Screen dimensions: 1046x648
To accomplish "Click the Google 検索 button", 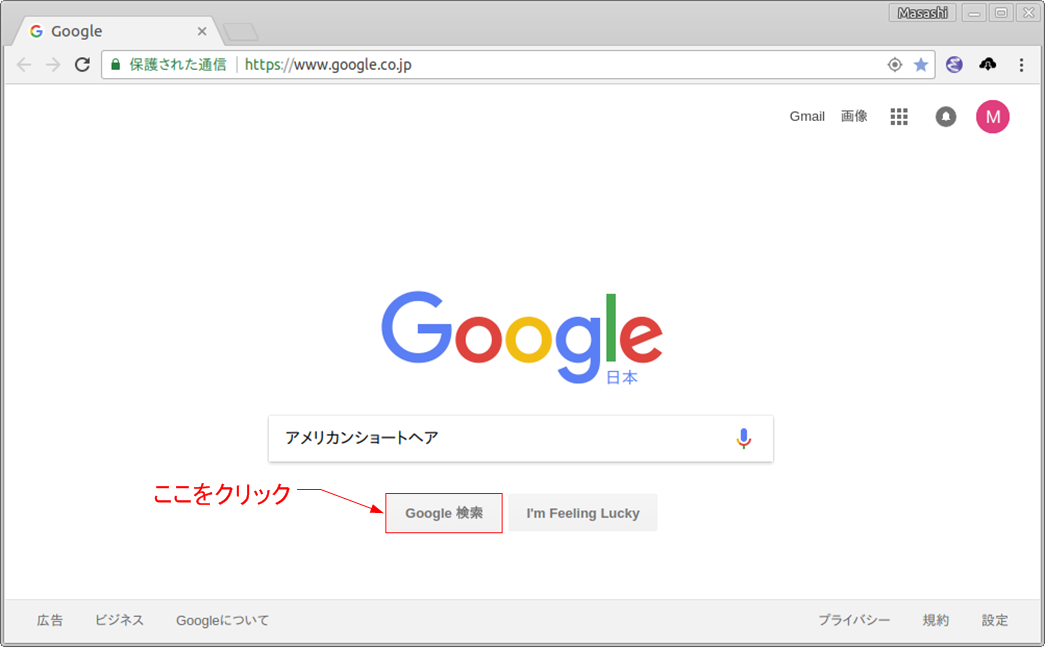I will click(x=444, y=513).
